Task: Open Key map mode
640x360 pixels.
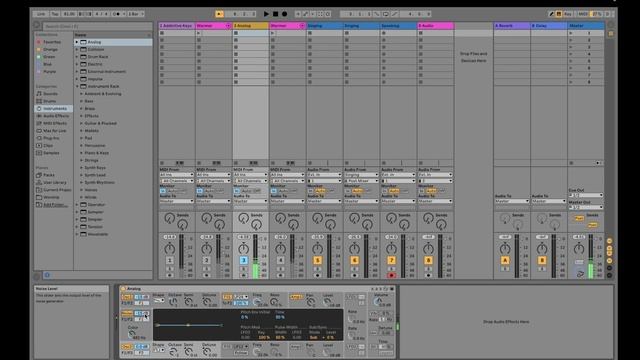Action: click(x=568, y=14)
